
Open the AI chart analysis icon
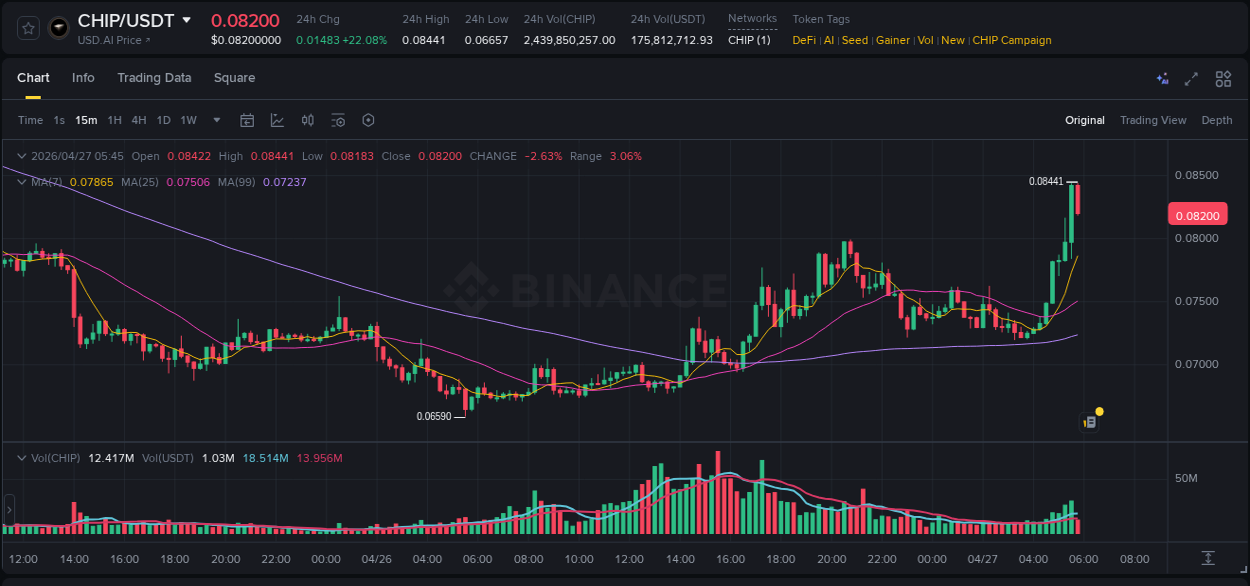[x=1162, y=79]
